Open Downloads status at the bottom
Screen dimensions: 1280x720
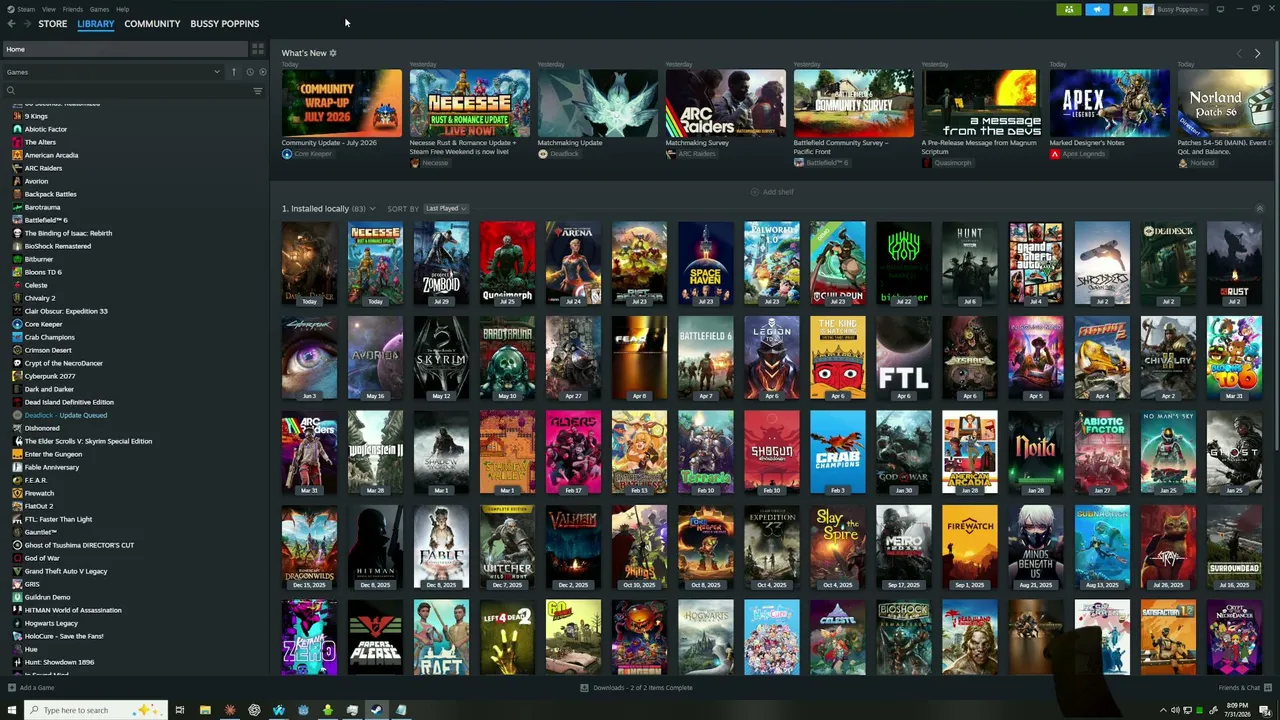pyautogui.click(x=636, y=688)
